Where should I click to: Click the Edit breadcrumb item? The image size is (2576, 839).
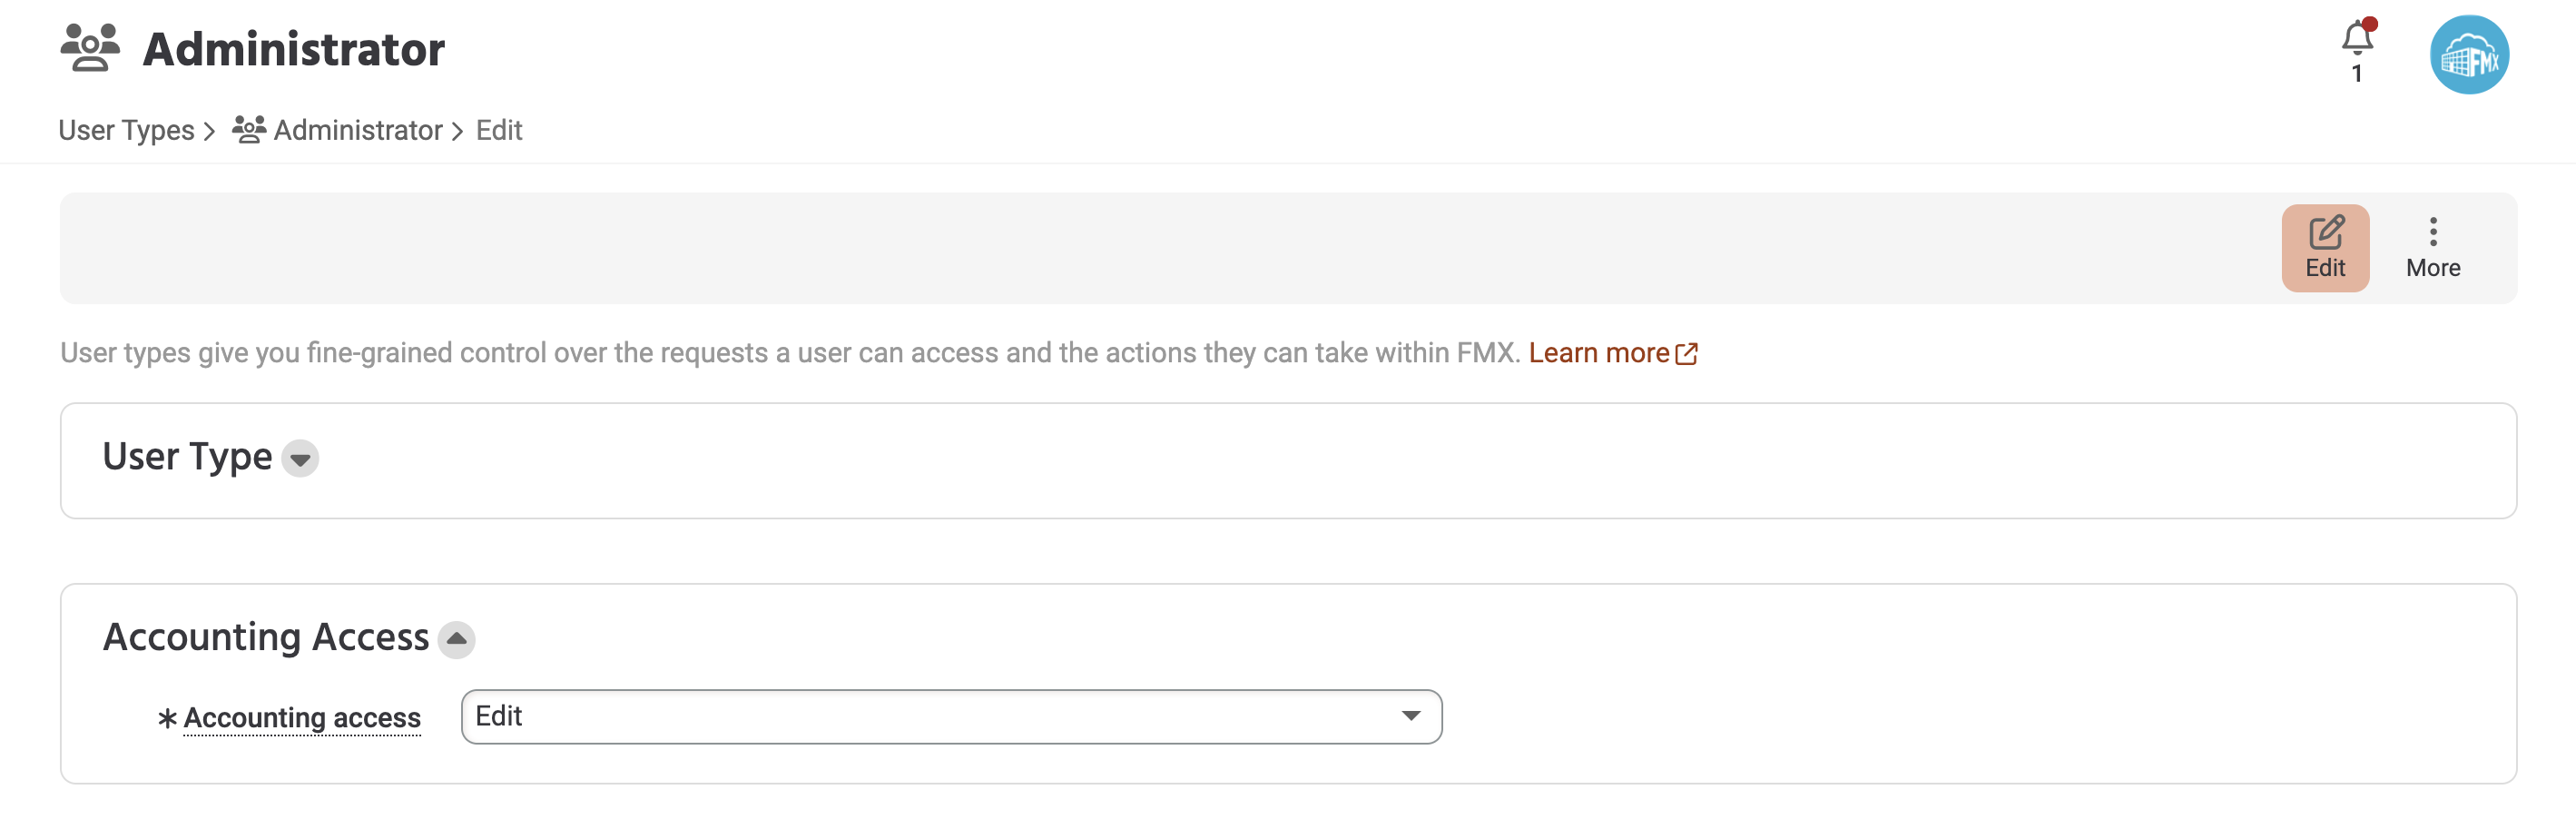(x=499, y=131)
